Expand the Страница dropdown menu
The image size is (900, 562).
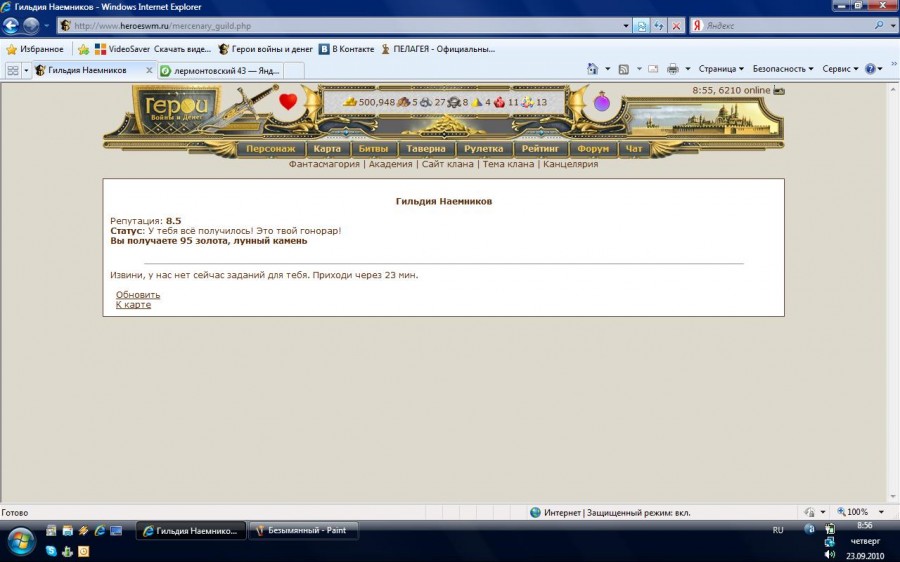[x=721, y=69]
